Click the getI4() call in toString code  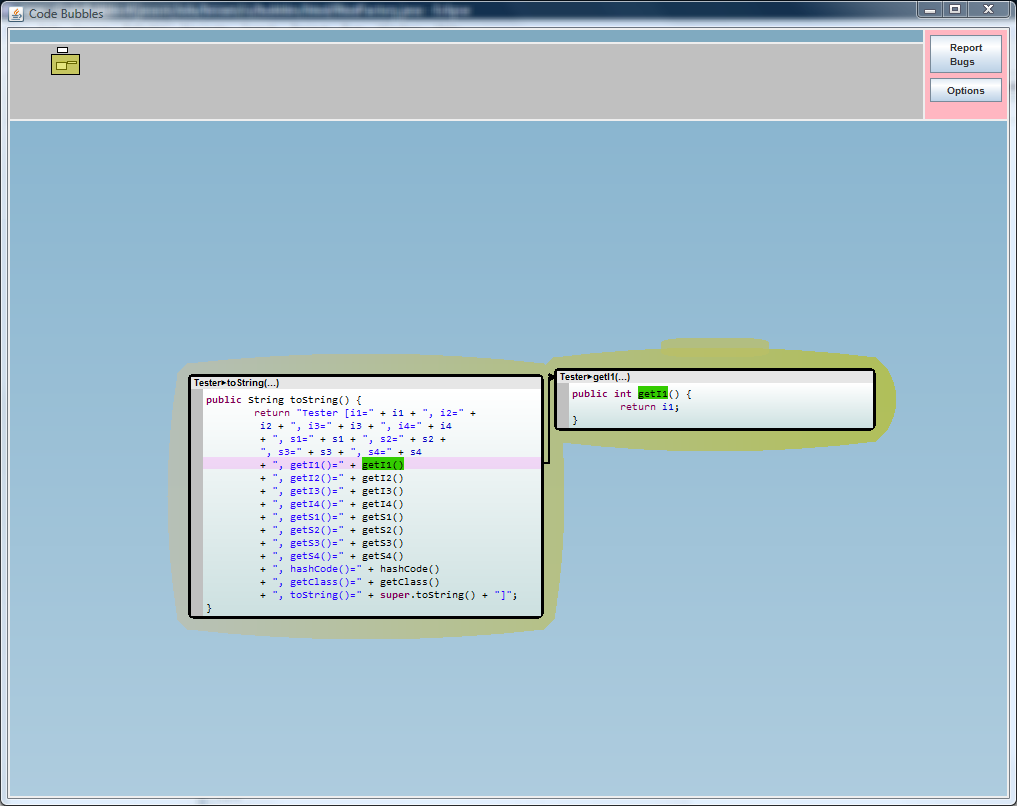click(383, 504)
